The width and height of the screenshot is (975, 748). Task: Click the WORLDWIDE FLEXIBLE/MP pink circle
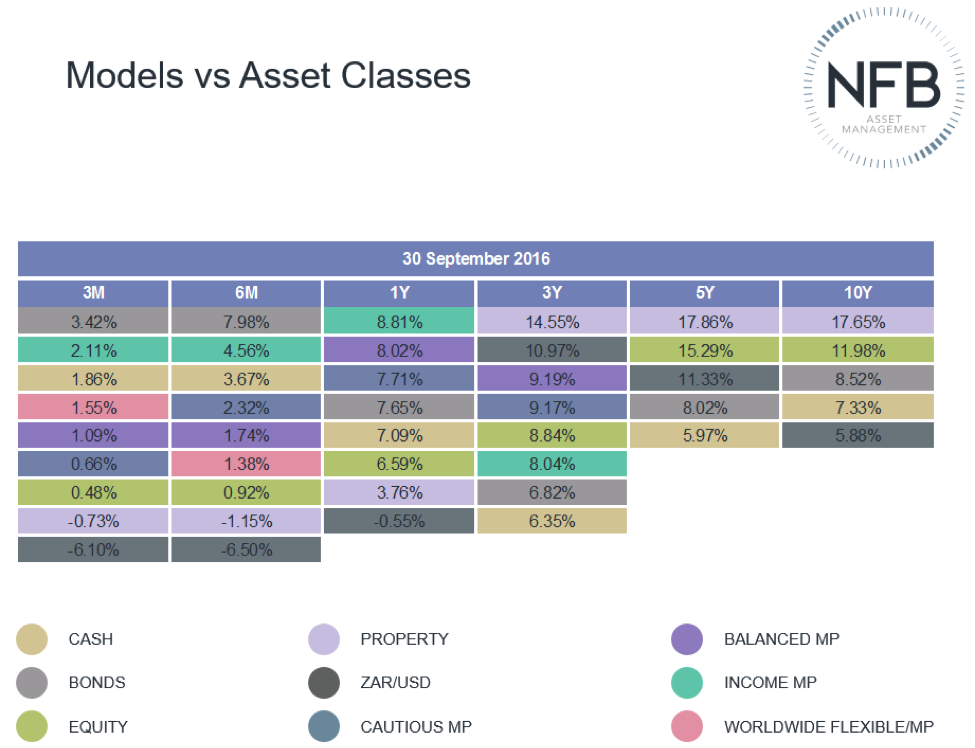point(689,727)
